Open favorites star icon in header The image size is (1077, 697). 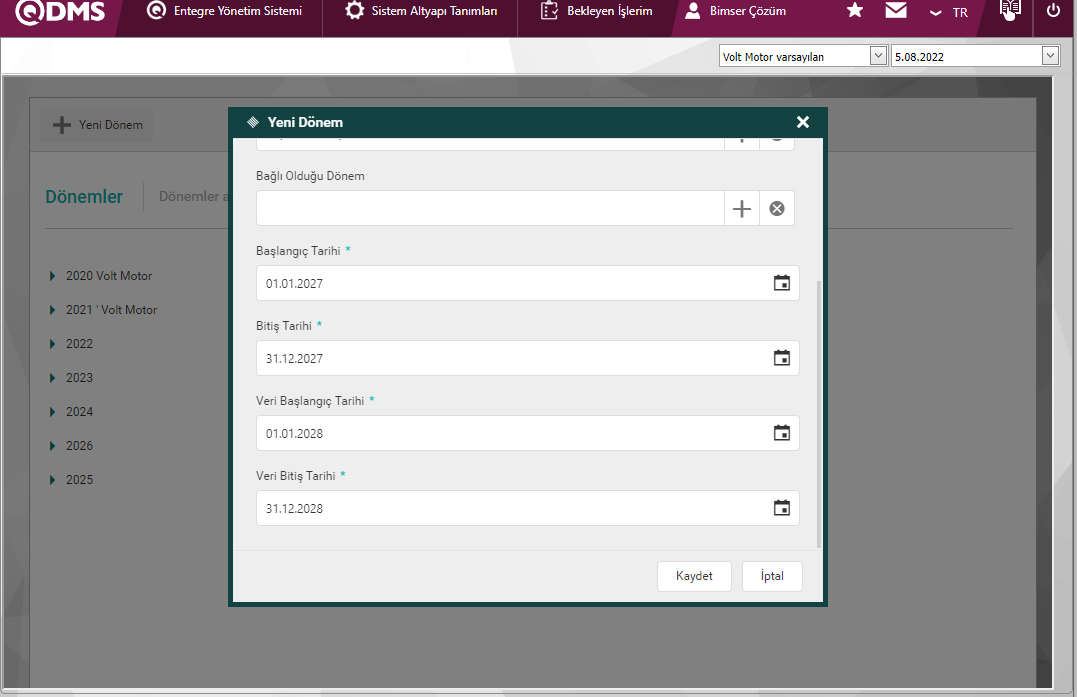pyautogui.click(x=854, y=11)
